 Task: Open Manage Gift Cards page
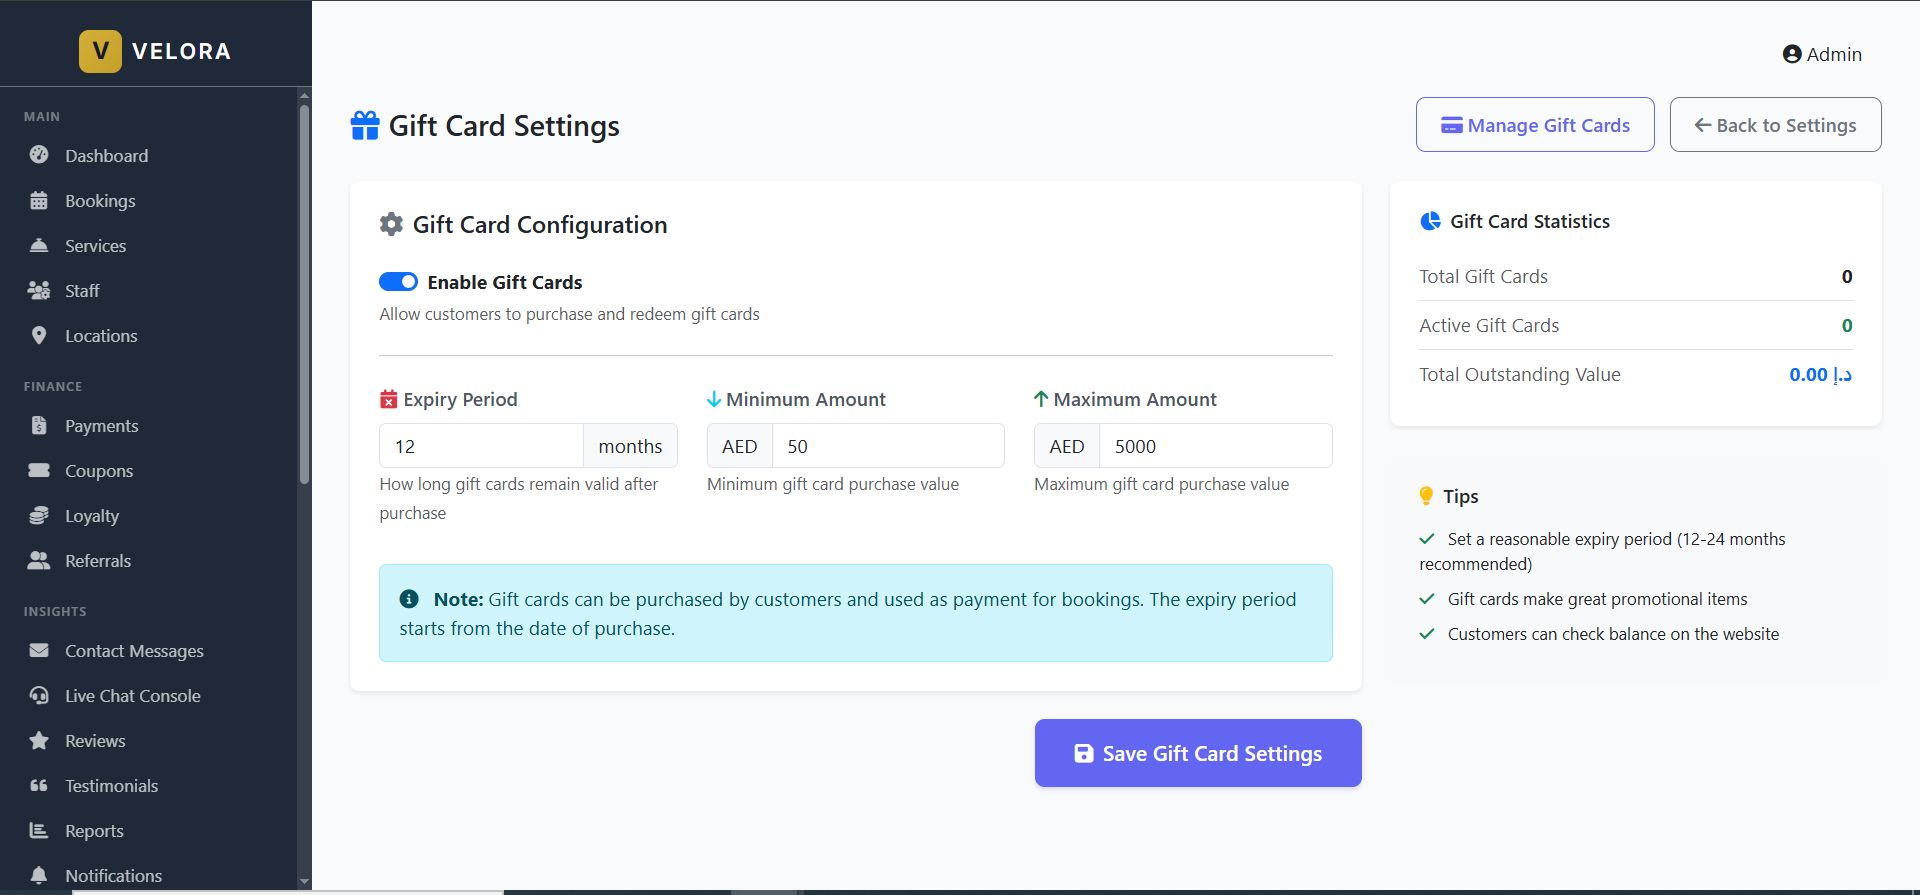pyautogui.click(x=1535, y=125)
